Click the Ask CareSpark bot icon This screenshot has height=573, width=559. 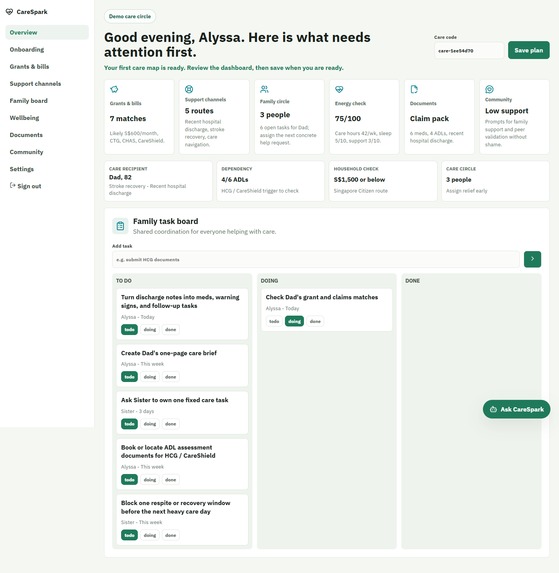493,409
